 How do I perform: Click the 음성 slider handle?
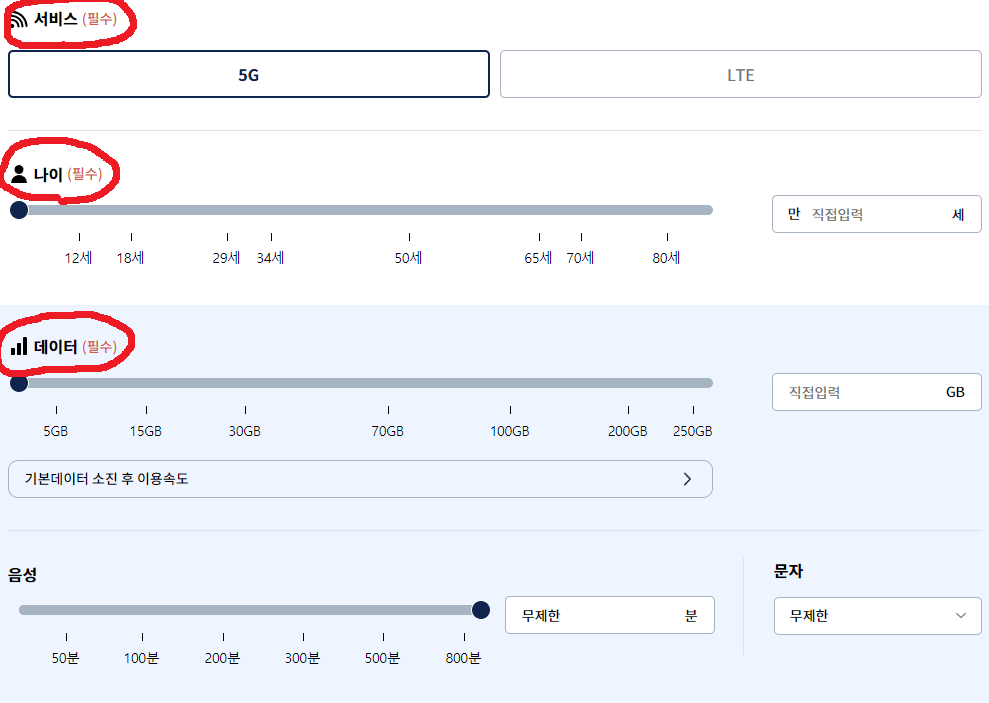click(x=481, y=609)
